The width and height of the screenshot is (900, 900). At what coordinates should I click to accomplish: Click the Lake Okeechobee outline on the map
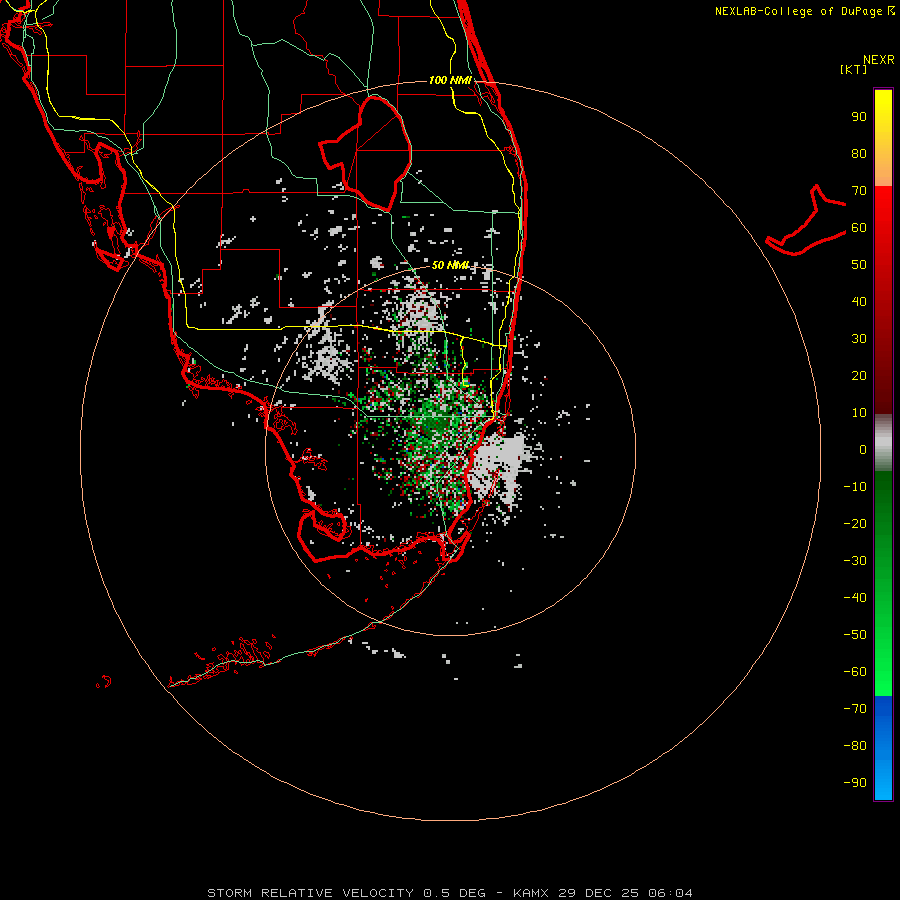coord(366,152)
